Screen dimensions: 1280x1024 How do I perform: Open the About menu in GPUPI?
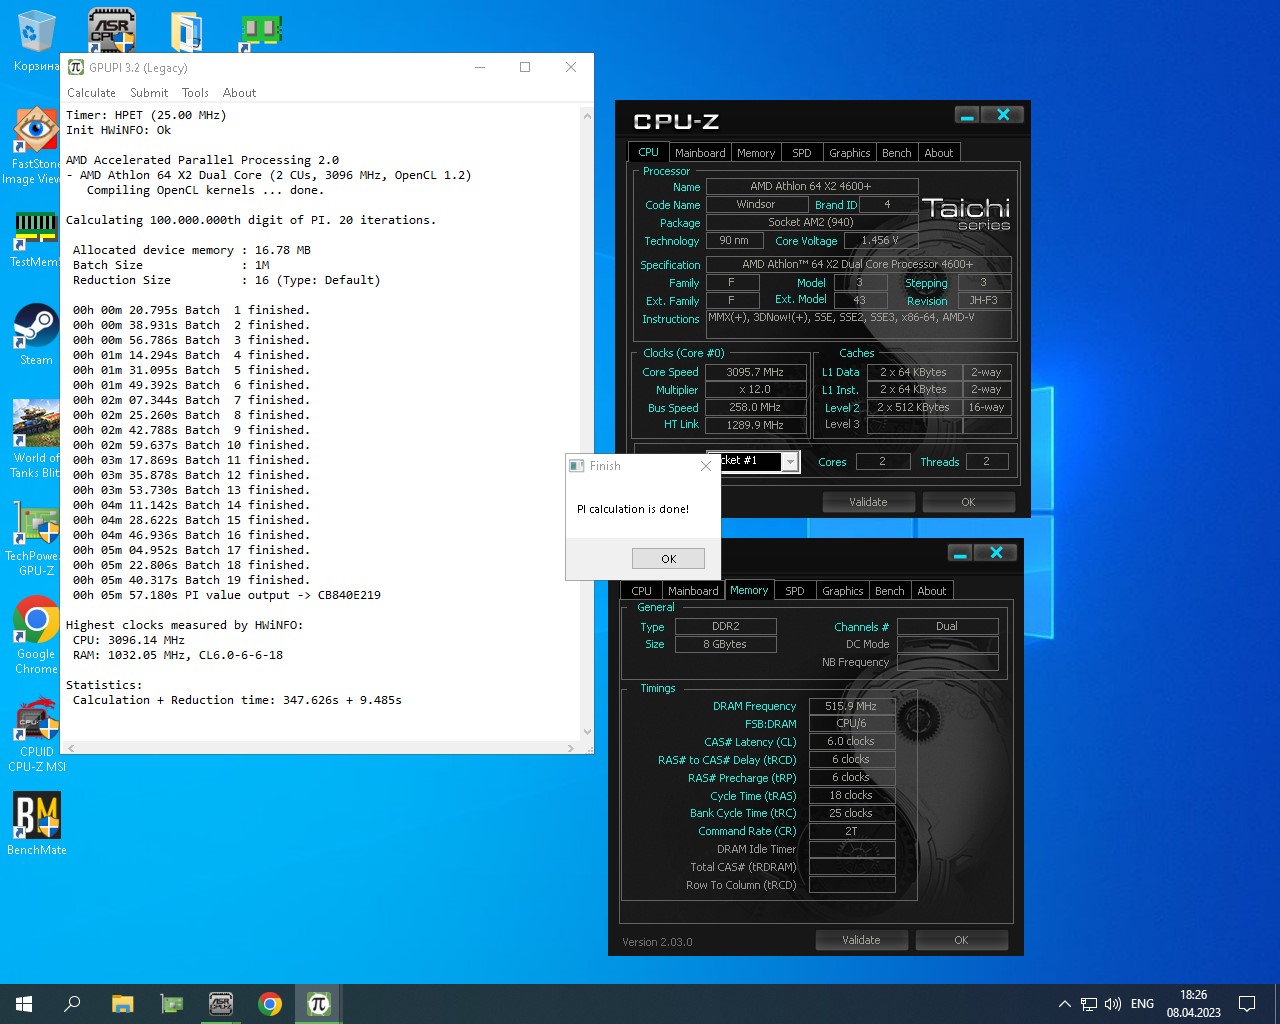coord(239,93)
